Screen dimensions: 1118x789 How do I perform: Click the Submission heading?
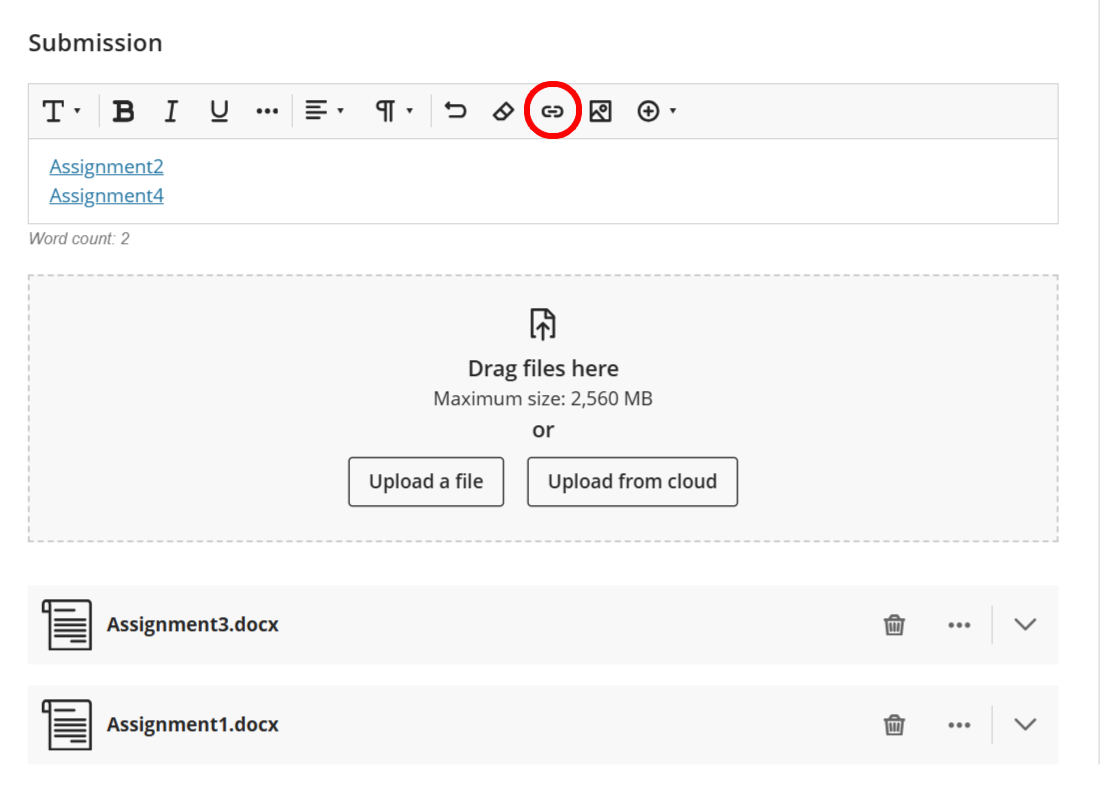pyautogui.click(x=96, y=43)
